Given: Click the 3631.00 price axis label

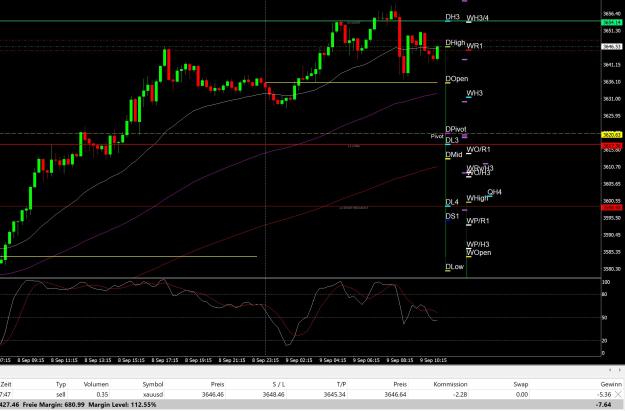Looking at the screenshot, I should (611, 99).
